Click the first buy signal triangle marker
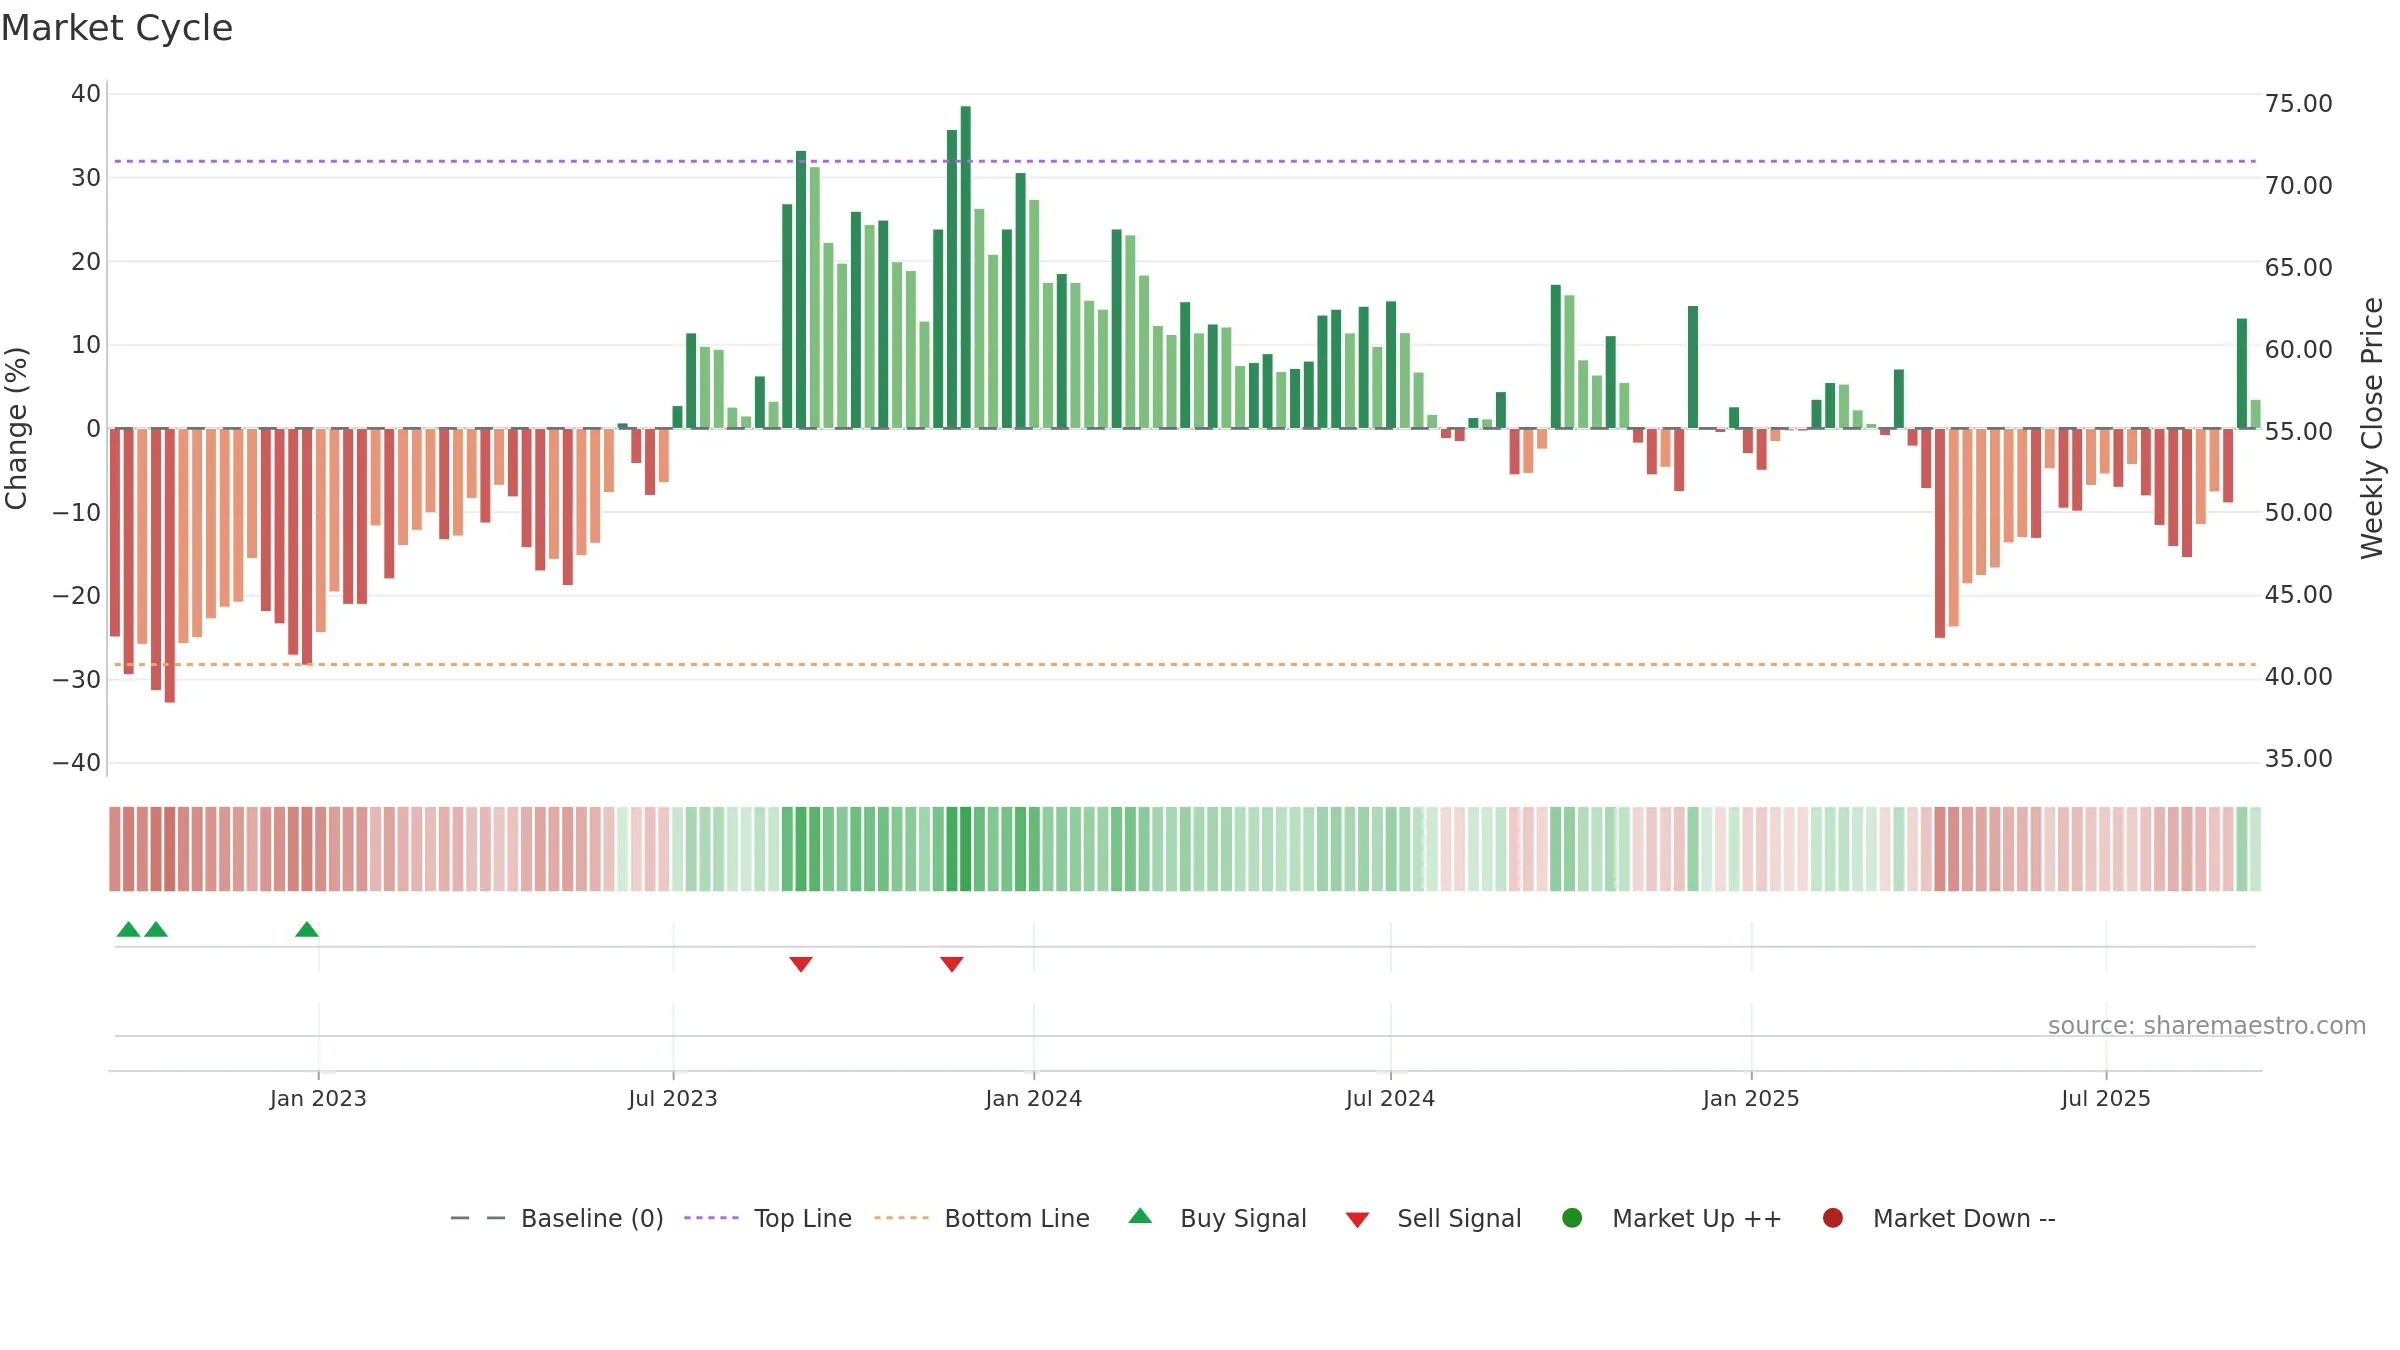Screen dimensions: 2400x1350 [128, 930]
